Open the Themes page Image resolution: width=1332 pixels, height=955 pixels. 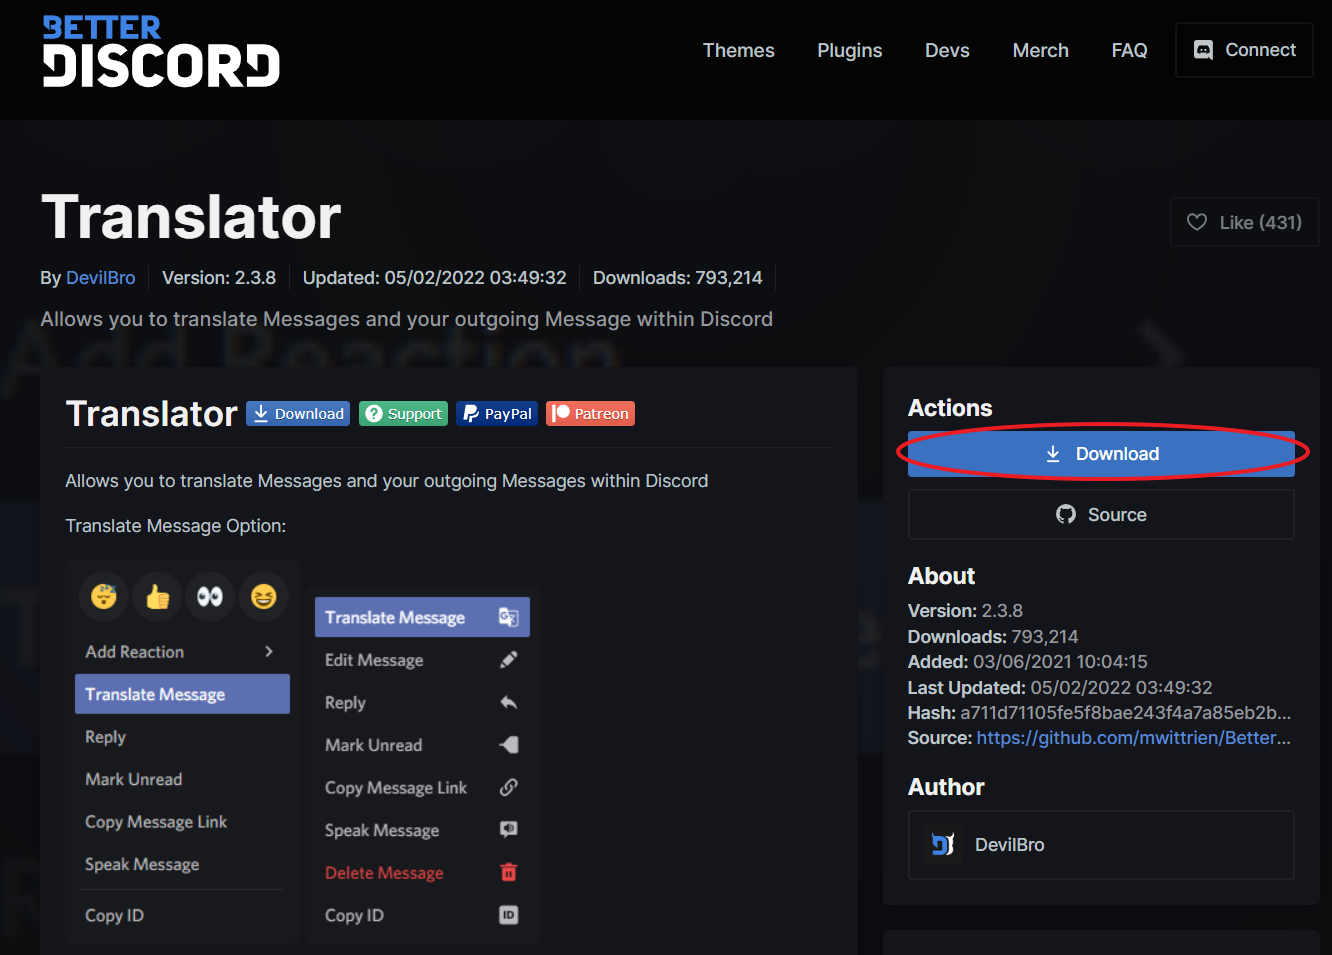[739, 50]
